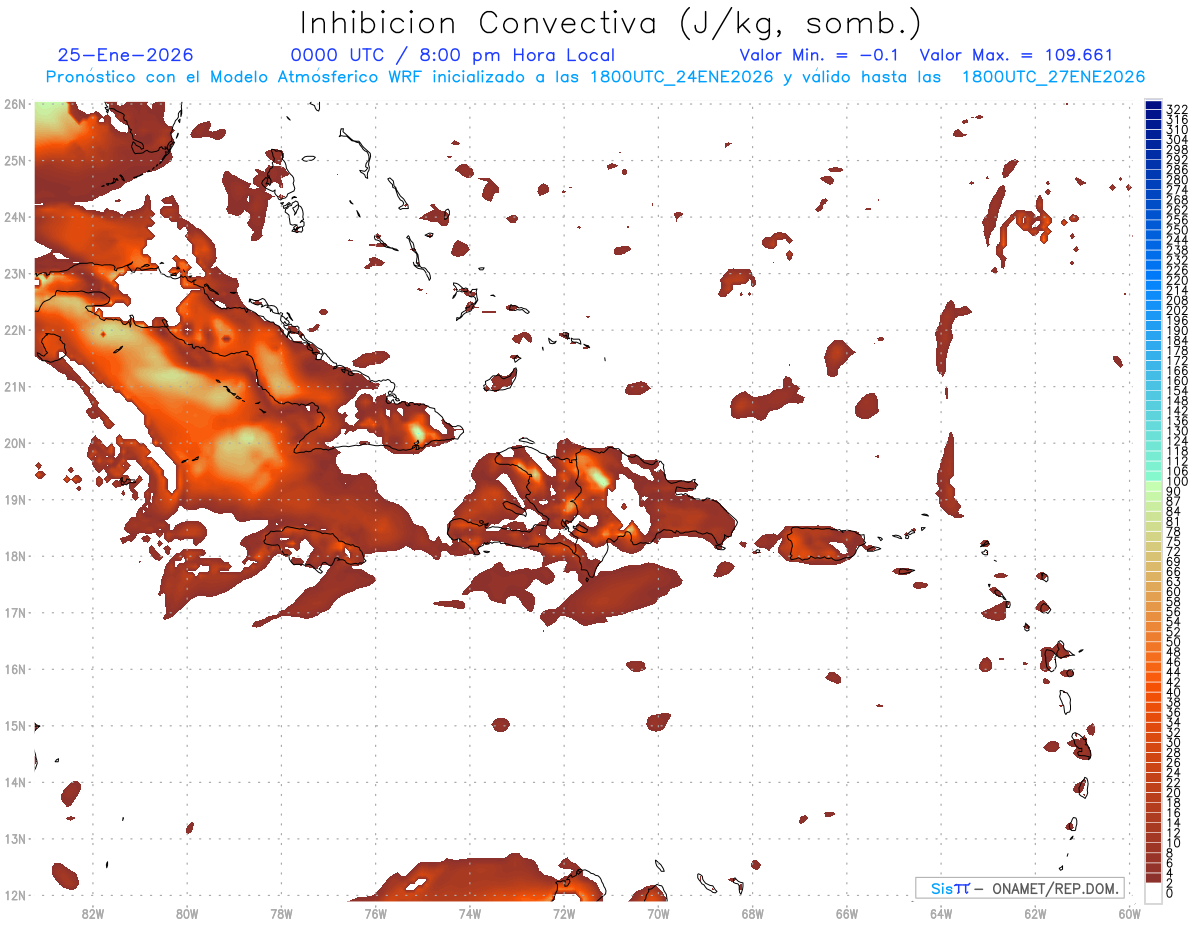
Task: Click the '64W' longitude label
Action: click(x=940, y=912)
